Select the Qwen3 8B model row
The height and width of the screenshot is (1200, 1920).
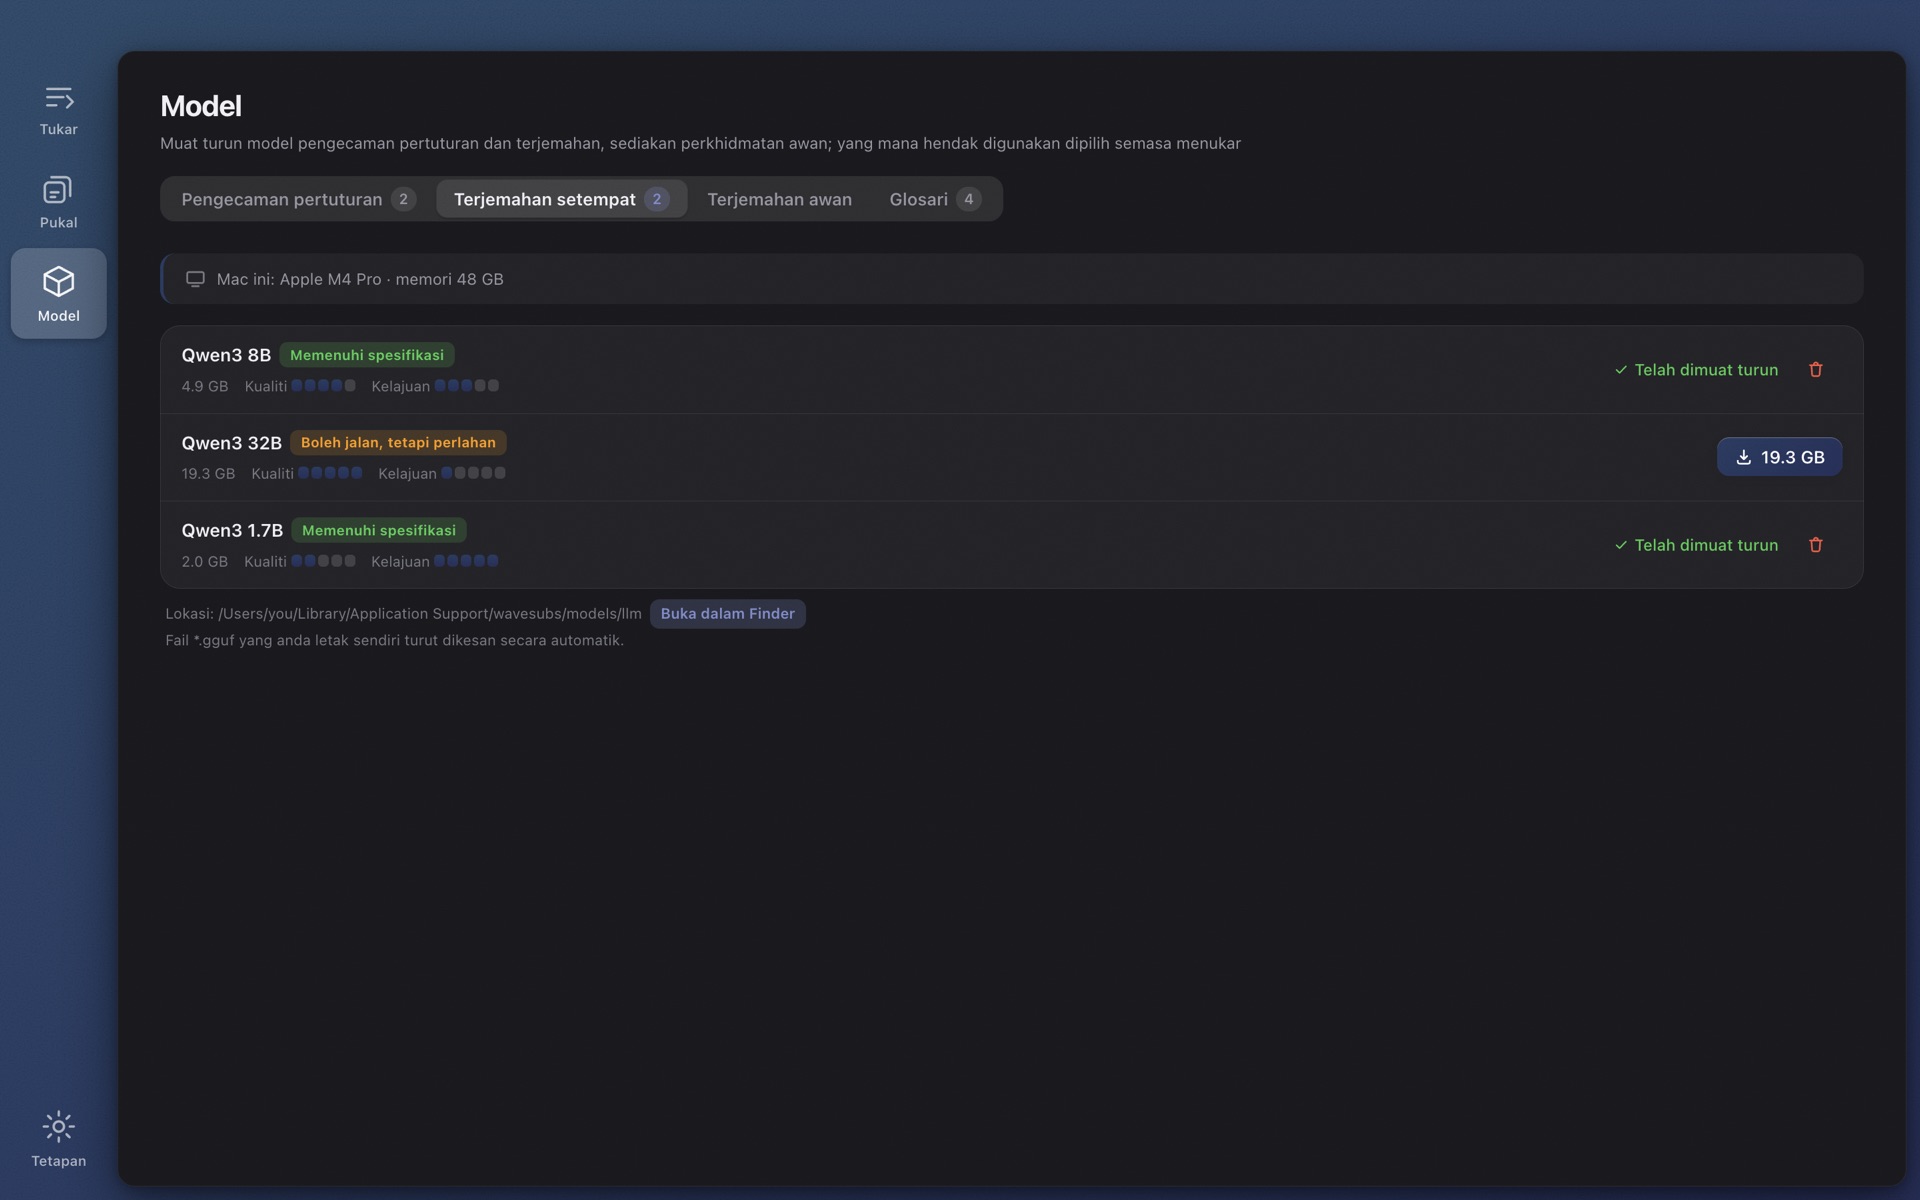click(1011, 370)
